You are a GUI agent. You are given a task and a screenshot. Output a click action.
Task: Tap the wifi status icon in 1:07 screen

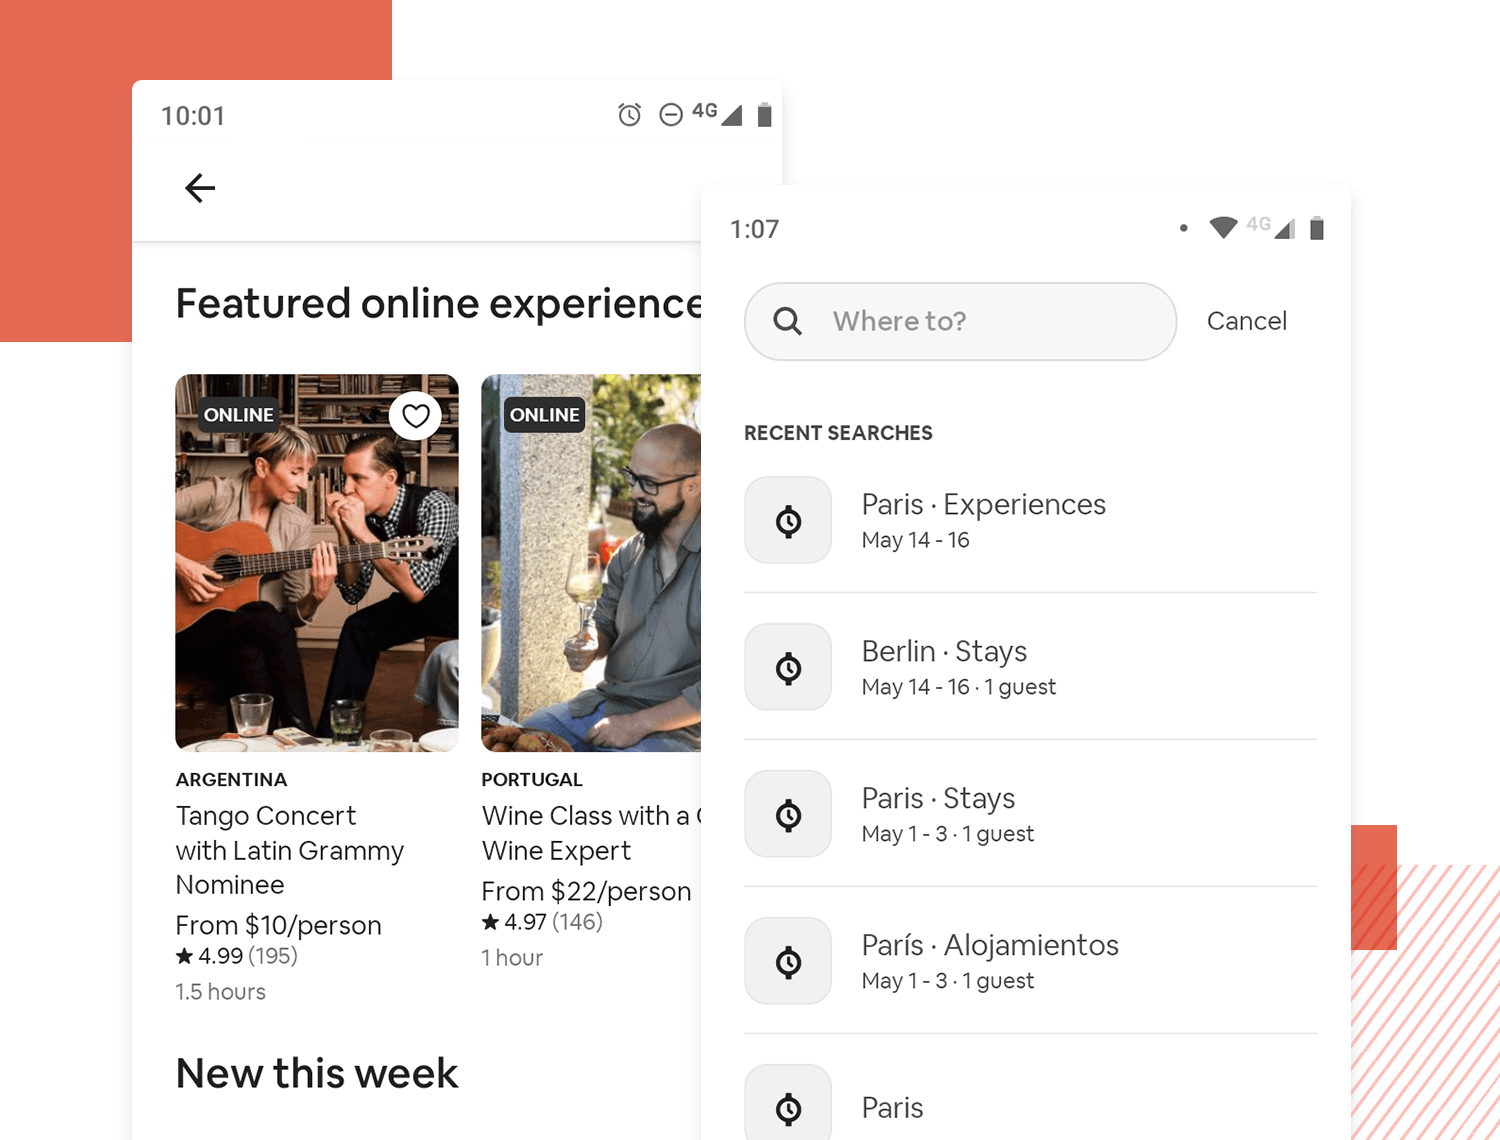coord(1223,228)
